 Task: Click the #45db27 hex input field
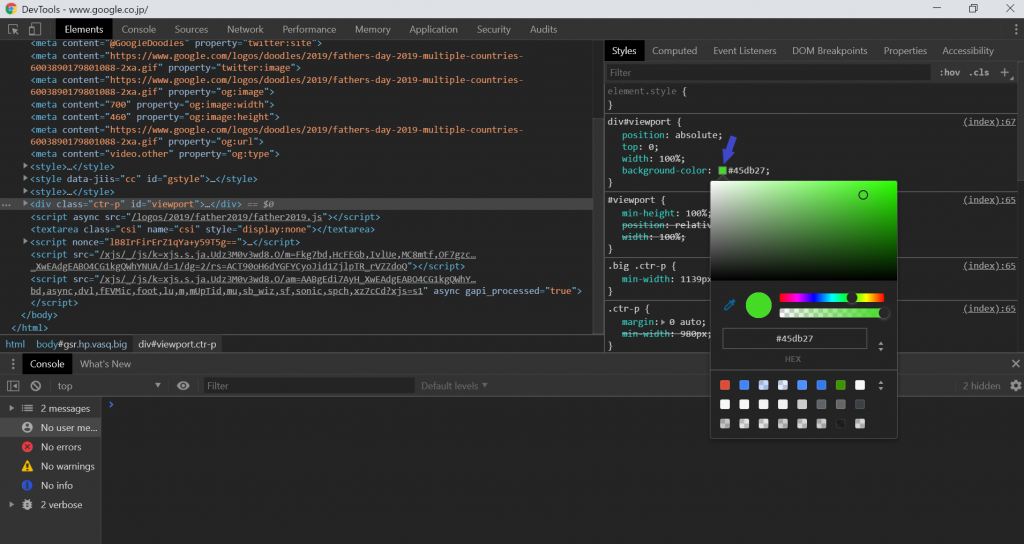pos(794,339)
